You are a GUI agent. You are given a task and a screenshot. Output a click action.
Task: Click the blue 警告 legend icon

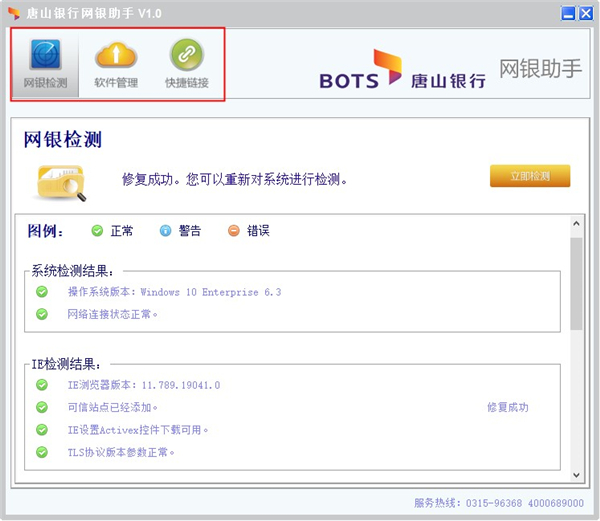click(x=165, y=231)
